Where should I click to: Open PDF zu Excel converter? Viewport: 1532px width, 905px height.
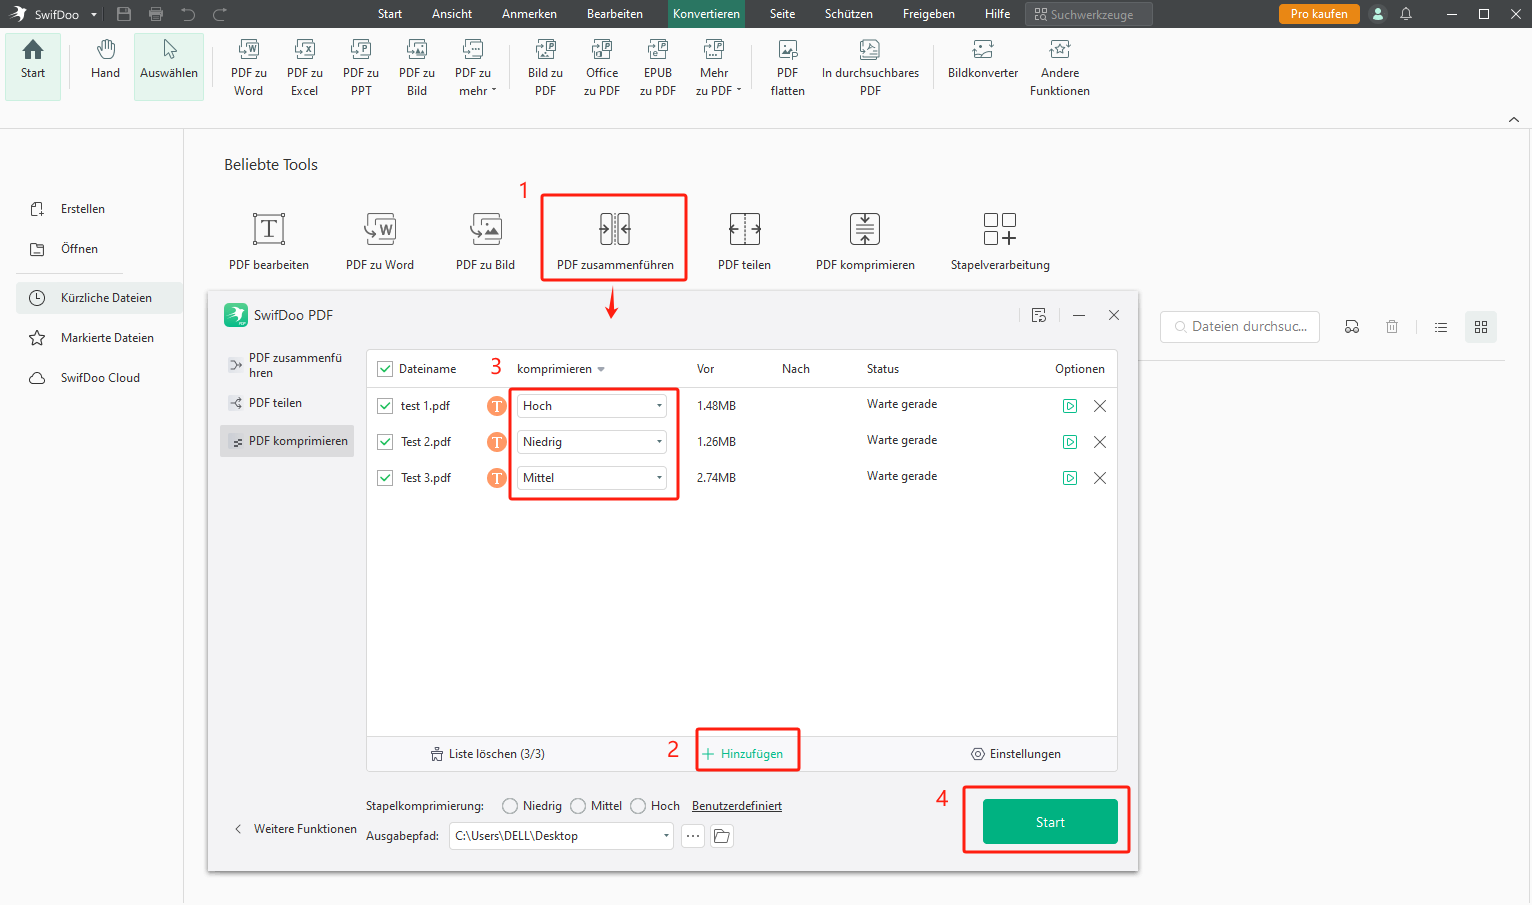click(x=305, y=67)
